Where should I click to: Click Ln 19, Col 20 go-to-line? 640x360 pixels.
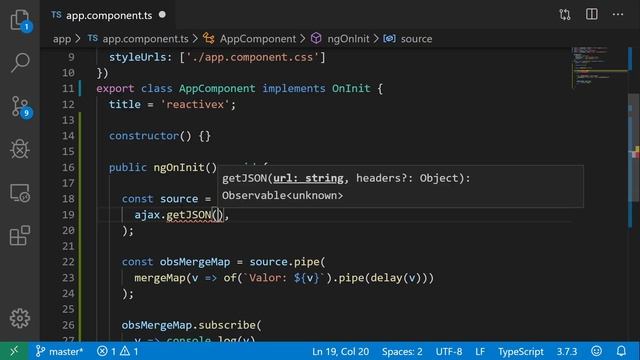tap(340, 351)
